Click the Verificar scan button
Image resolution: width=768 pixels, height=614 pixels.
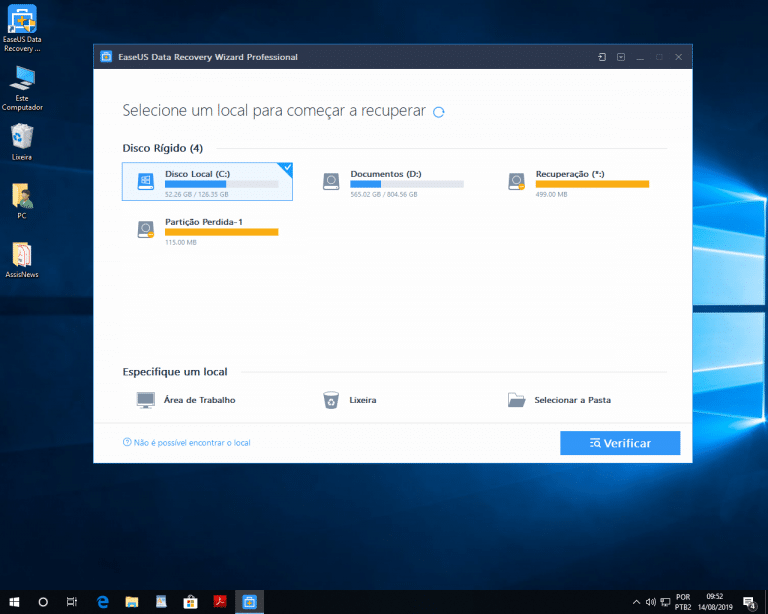[x=620, y=443]
